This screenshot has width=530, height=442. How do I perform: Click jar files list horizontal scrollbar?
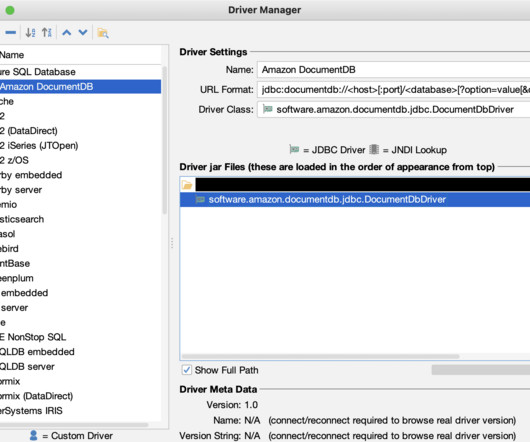click(x=320, y=357)
